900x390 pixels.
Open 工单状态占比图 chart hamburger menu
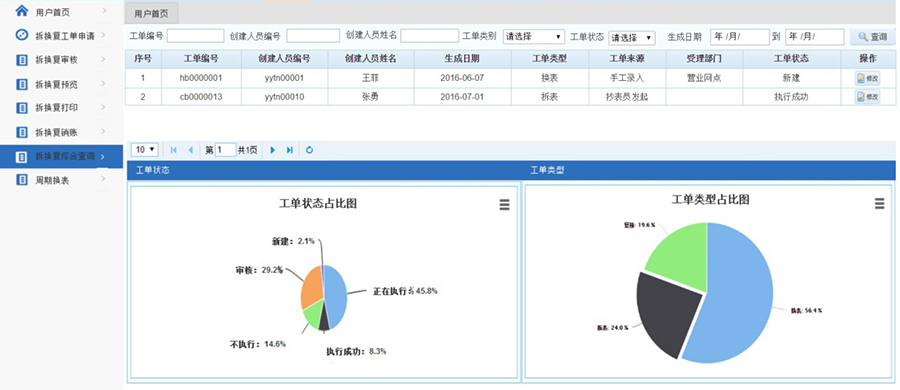coord(505,205)
